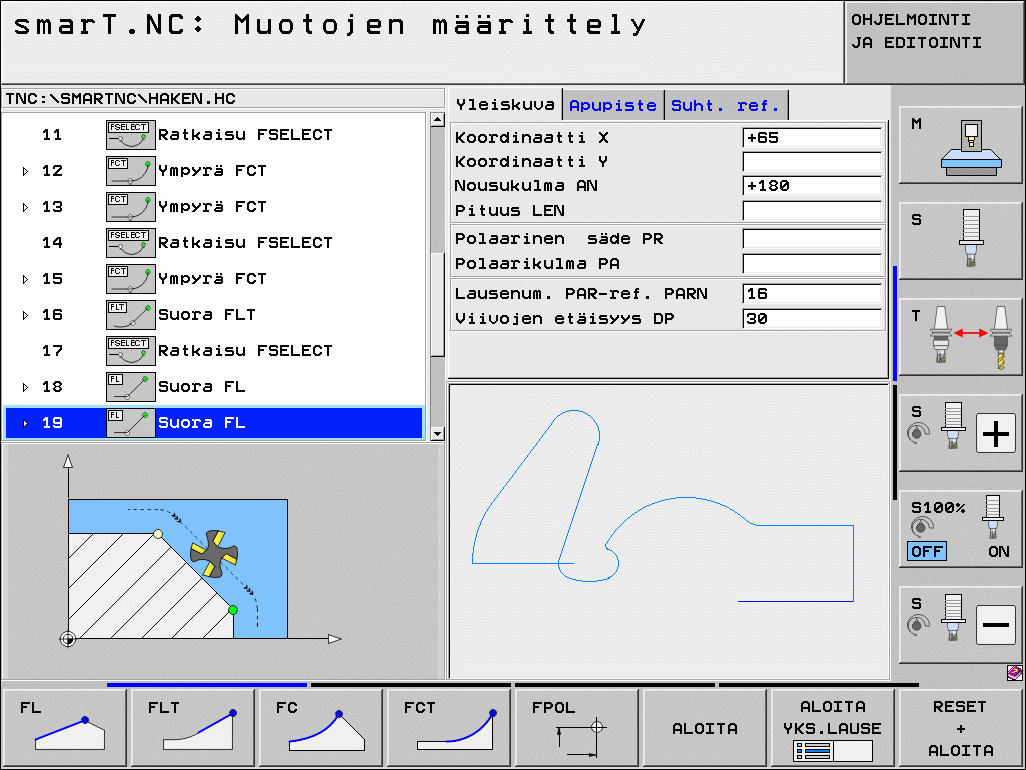Click the tree list scroll up arrow

tap(437, 120)
